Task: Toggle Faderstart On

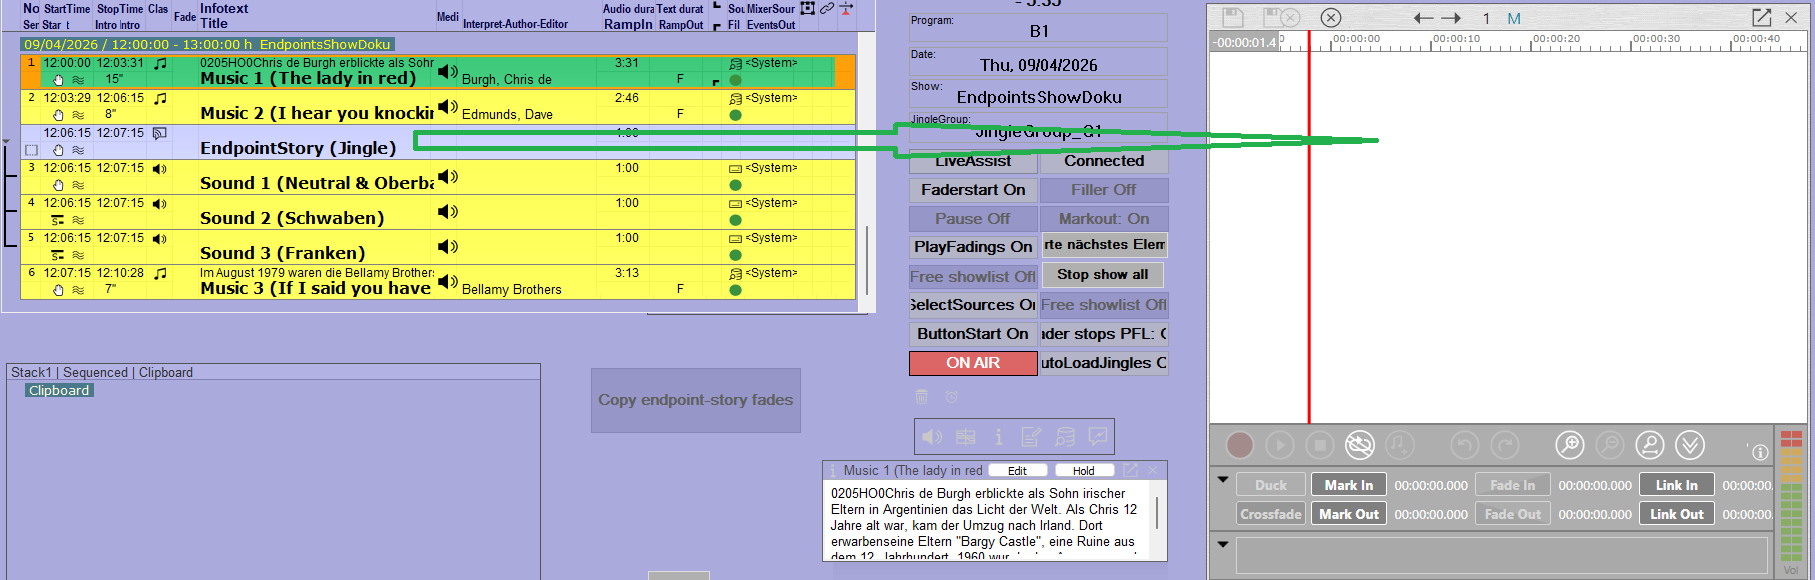Action: 973,190
